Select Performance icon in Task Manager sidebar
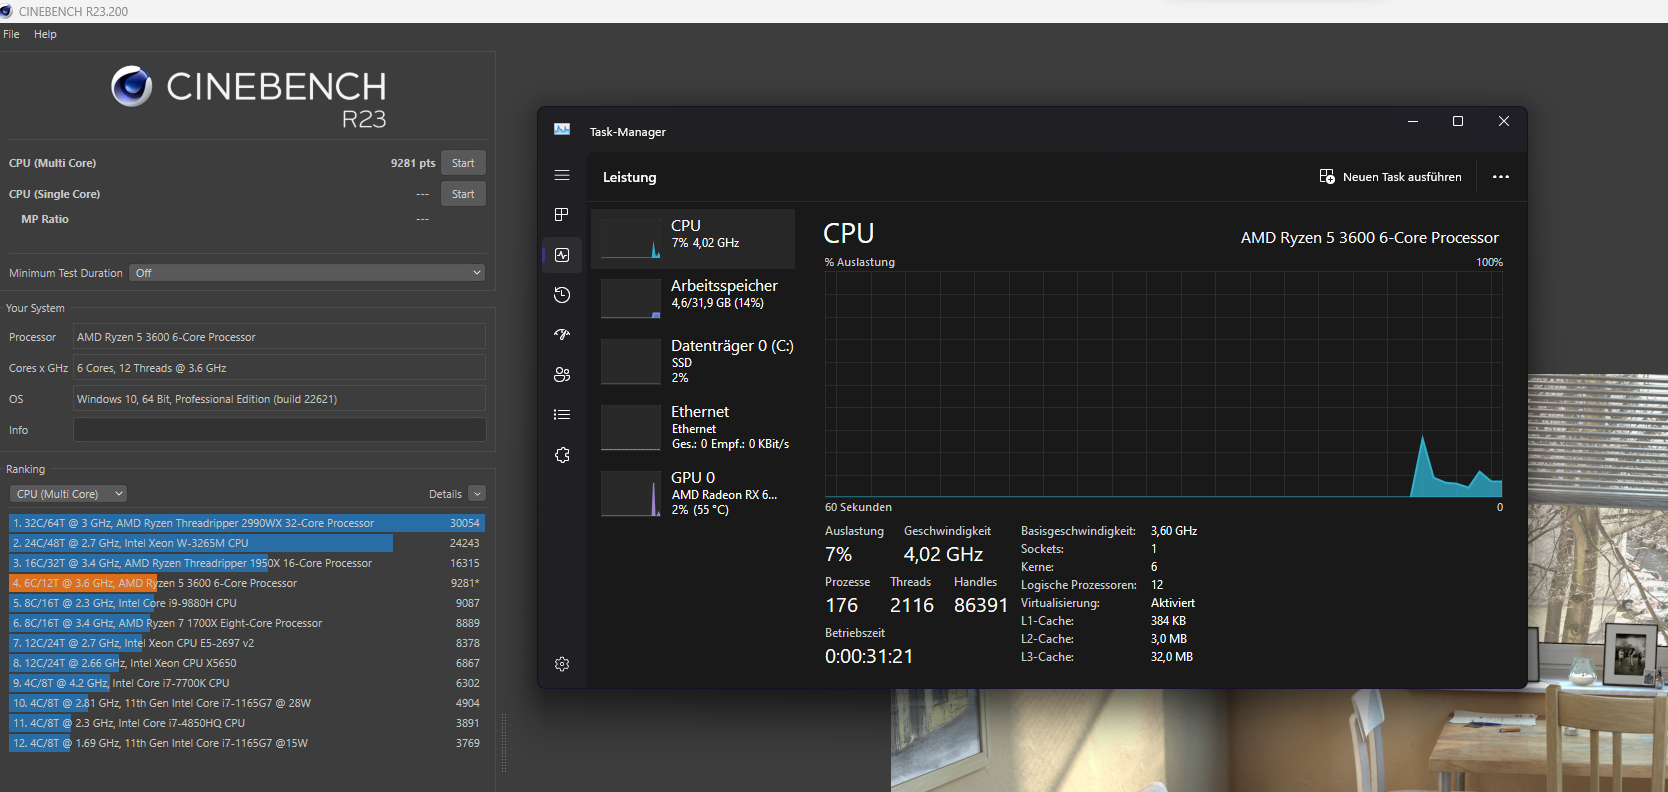The image size is (1668, 792). coord(562,255)
